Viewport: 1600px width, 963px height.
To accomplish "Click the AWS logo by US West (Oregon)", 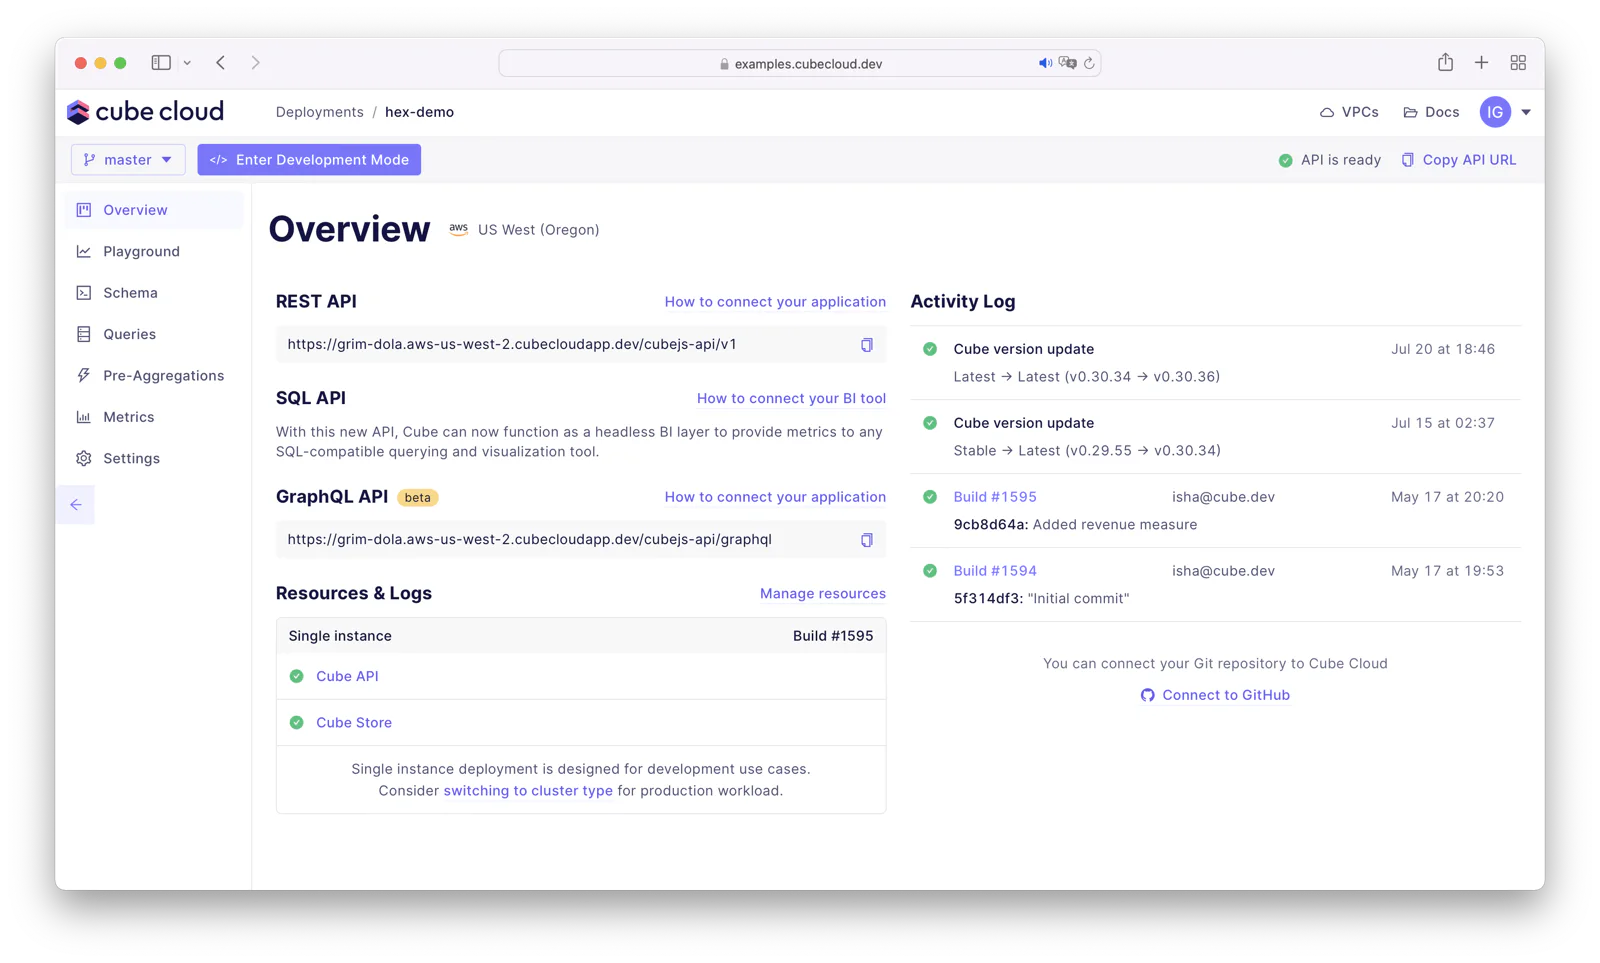I will (x=458, y=229).
